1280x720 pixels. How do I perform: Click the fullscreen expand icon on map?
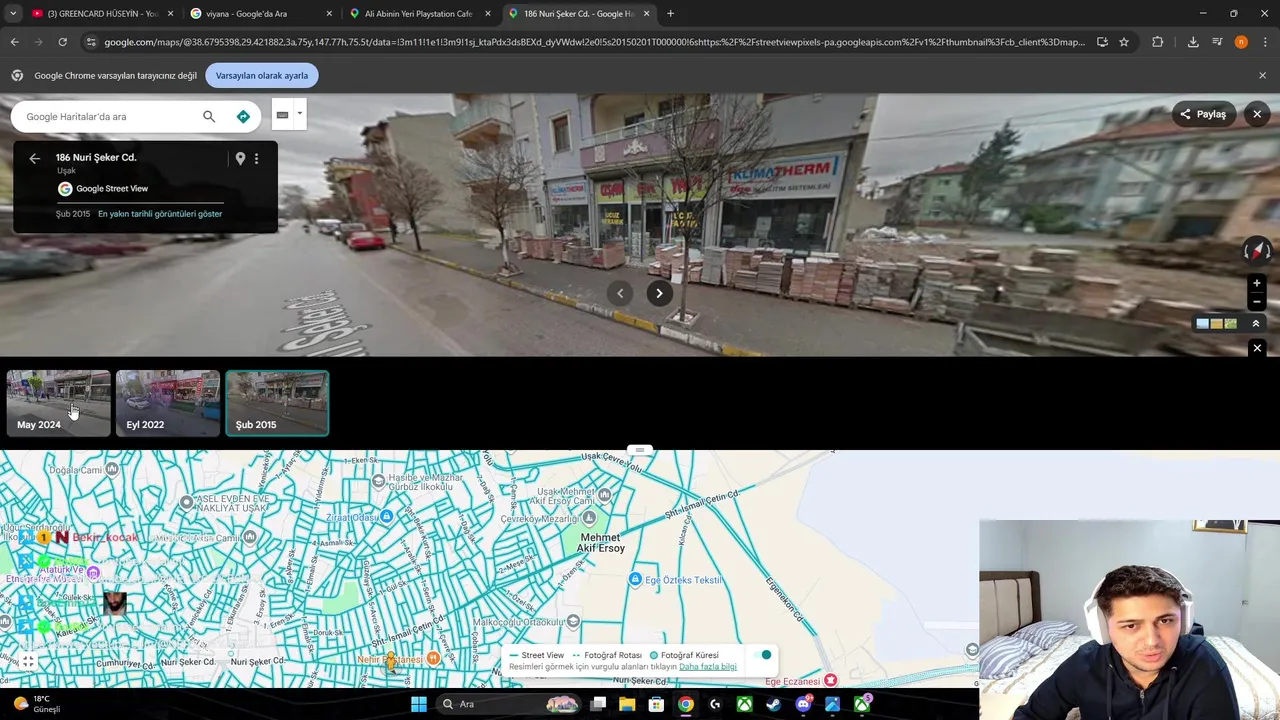(28, 661)
